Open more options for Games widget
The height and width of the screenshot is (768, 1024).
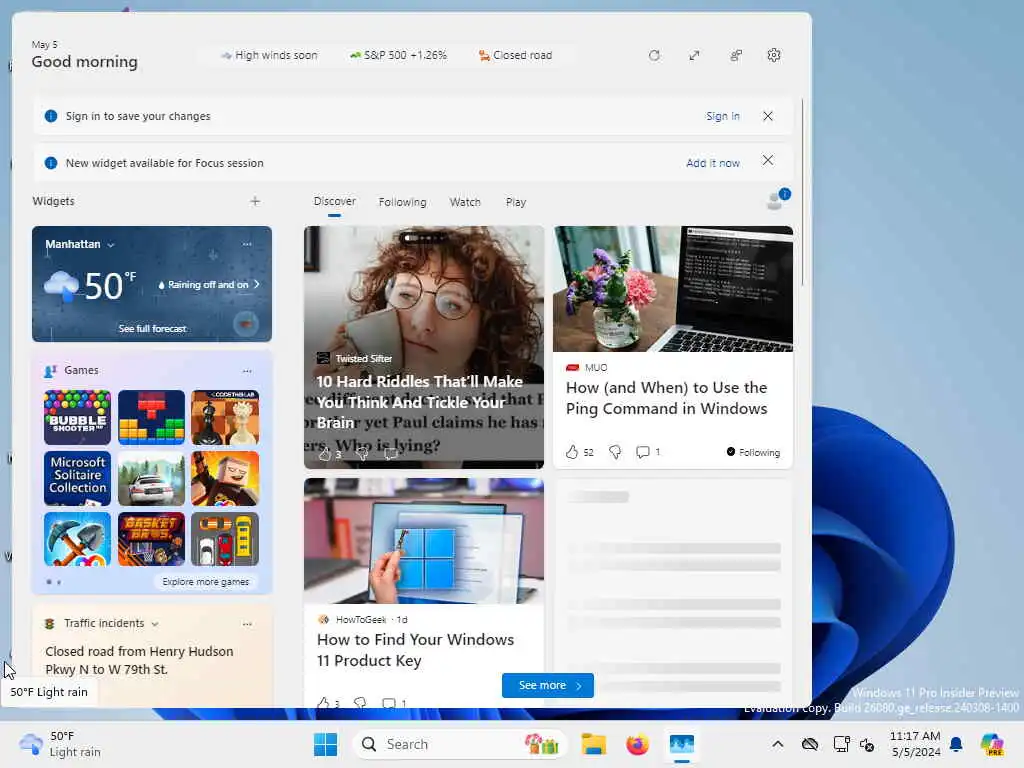[247, 371]
